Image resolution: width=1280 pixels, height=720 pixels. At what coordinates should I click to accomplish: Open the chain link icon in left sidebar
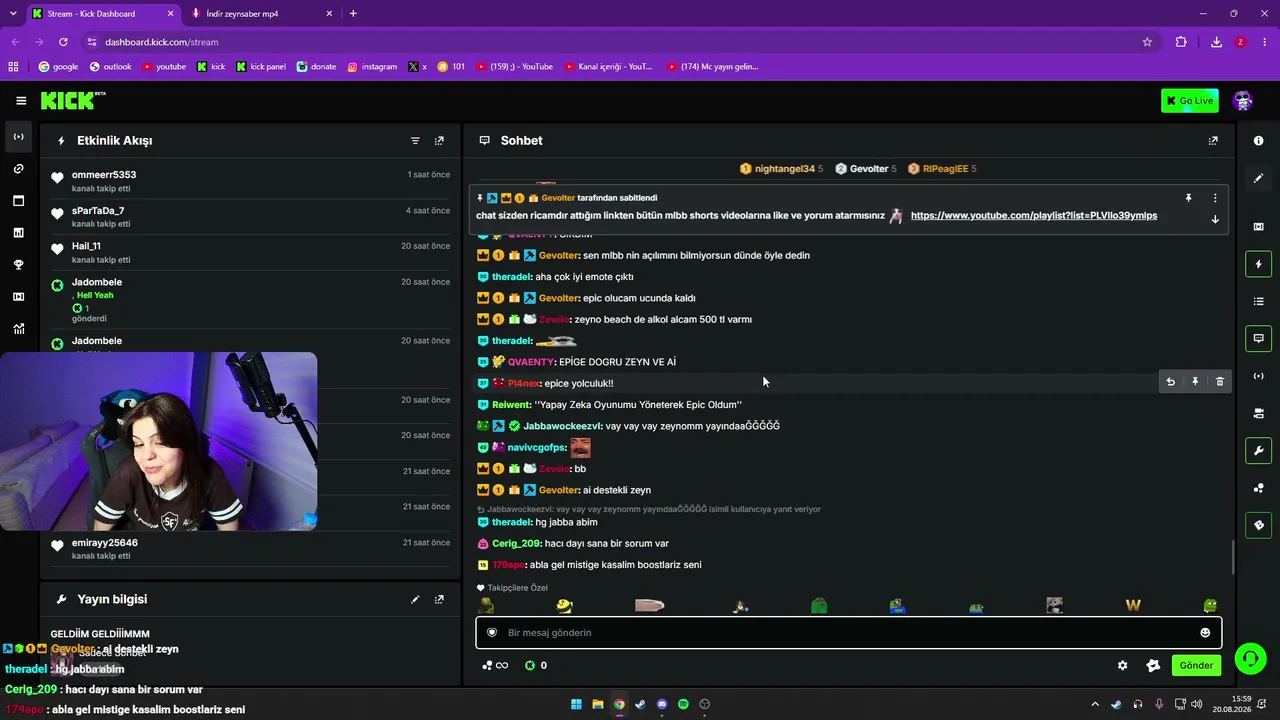(18, 169)
